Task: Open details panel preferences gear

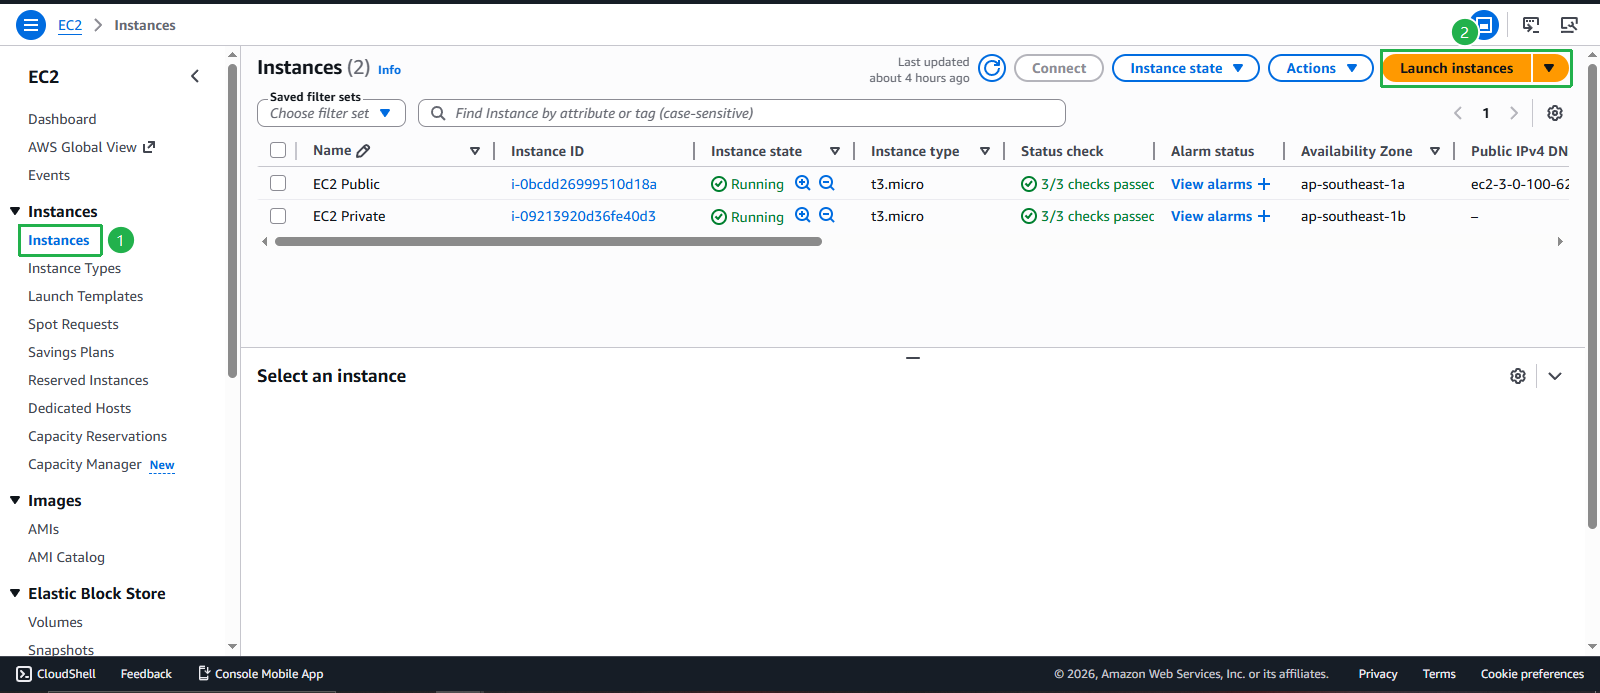Action: 1518,376
